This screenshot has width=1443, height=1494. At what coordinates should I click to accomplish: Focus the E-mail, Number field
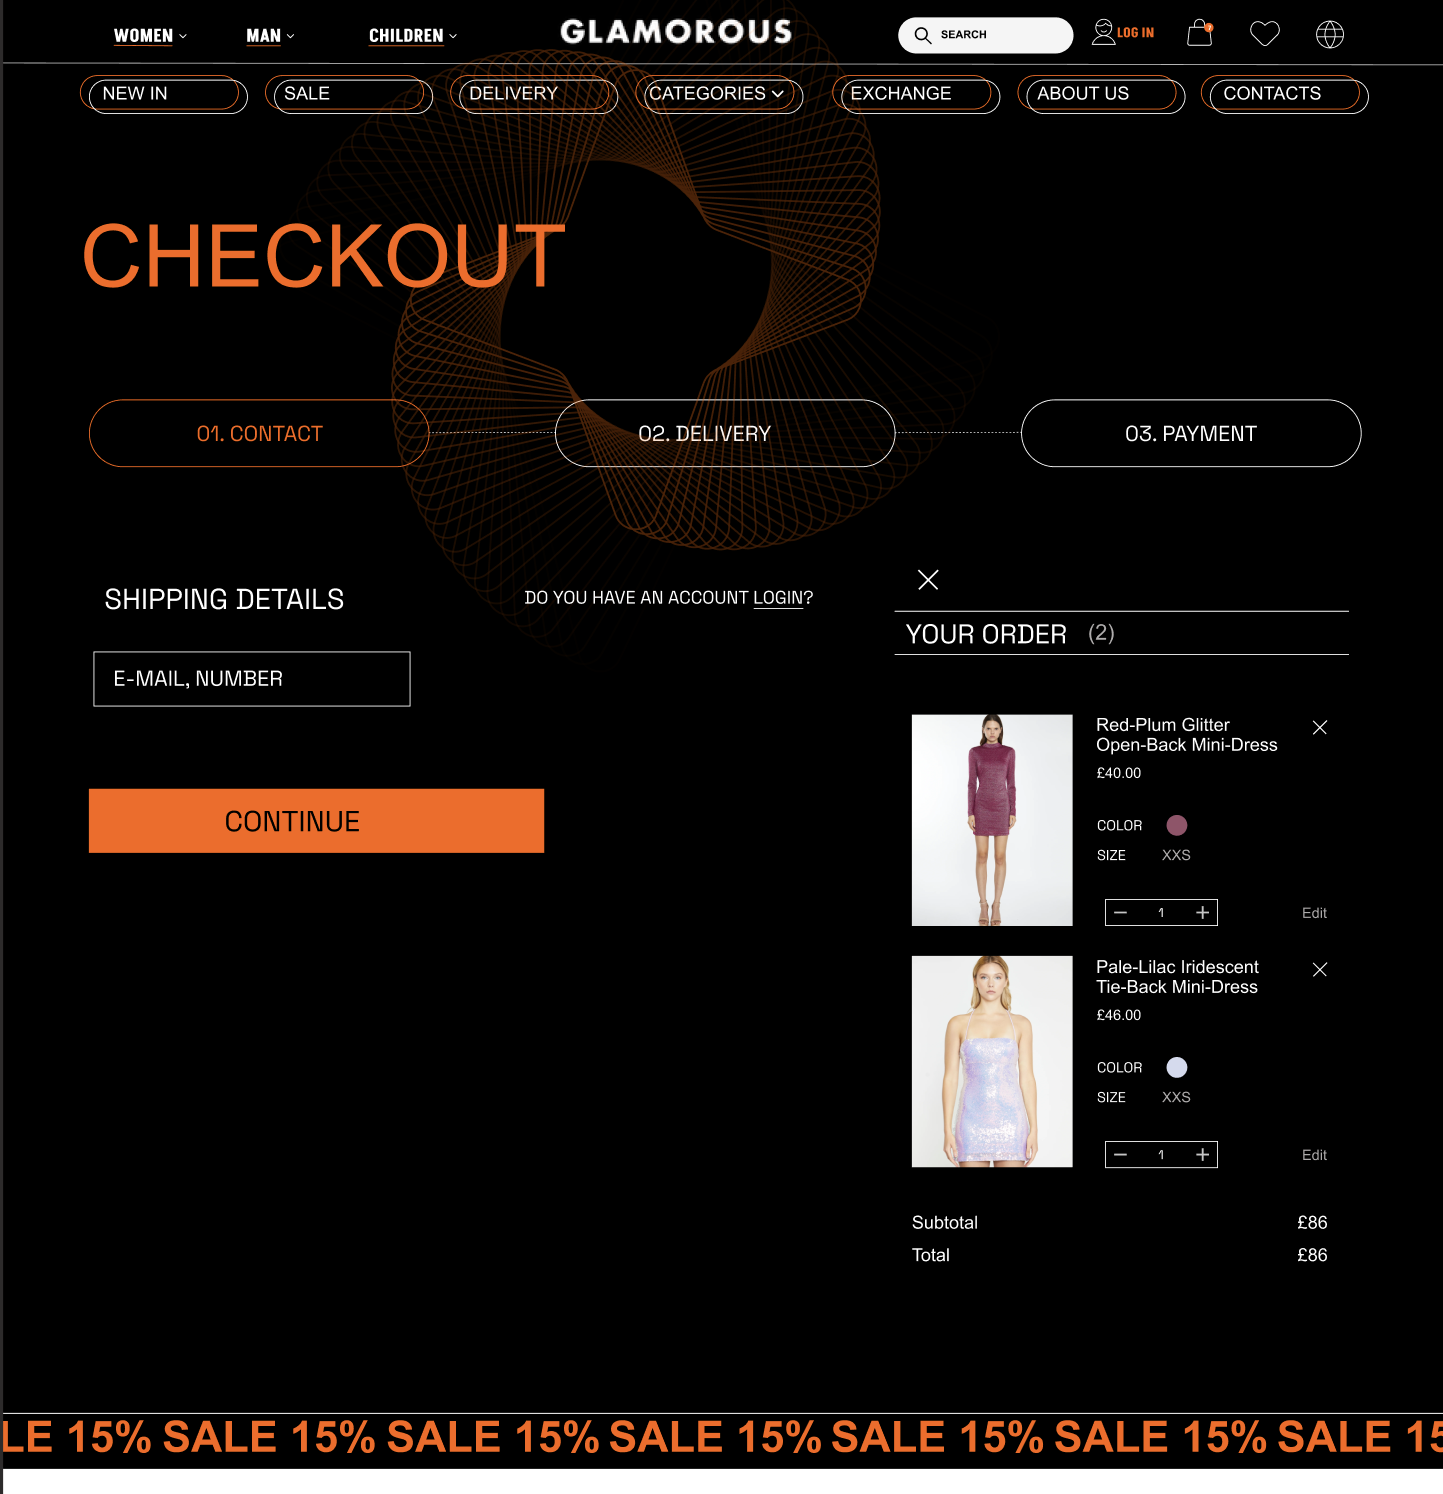(x=252, y=679)
